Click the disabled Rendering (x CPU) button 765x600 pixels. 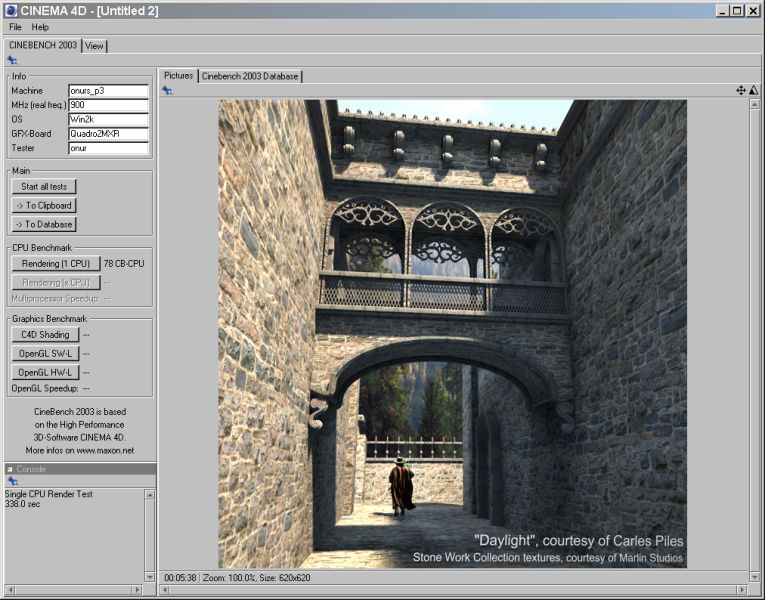coord(56,282)
